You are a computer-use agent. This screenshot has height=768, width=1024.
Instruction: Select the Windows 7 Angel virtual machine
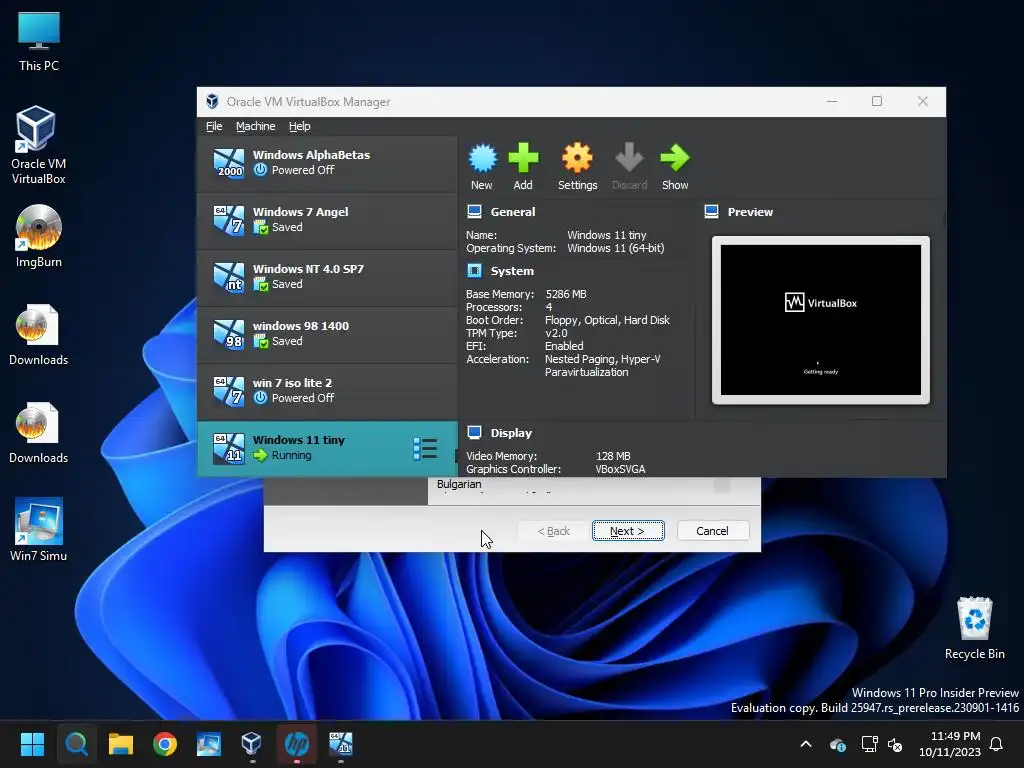pos(327,221)
